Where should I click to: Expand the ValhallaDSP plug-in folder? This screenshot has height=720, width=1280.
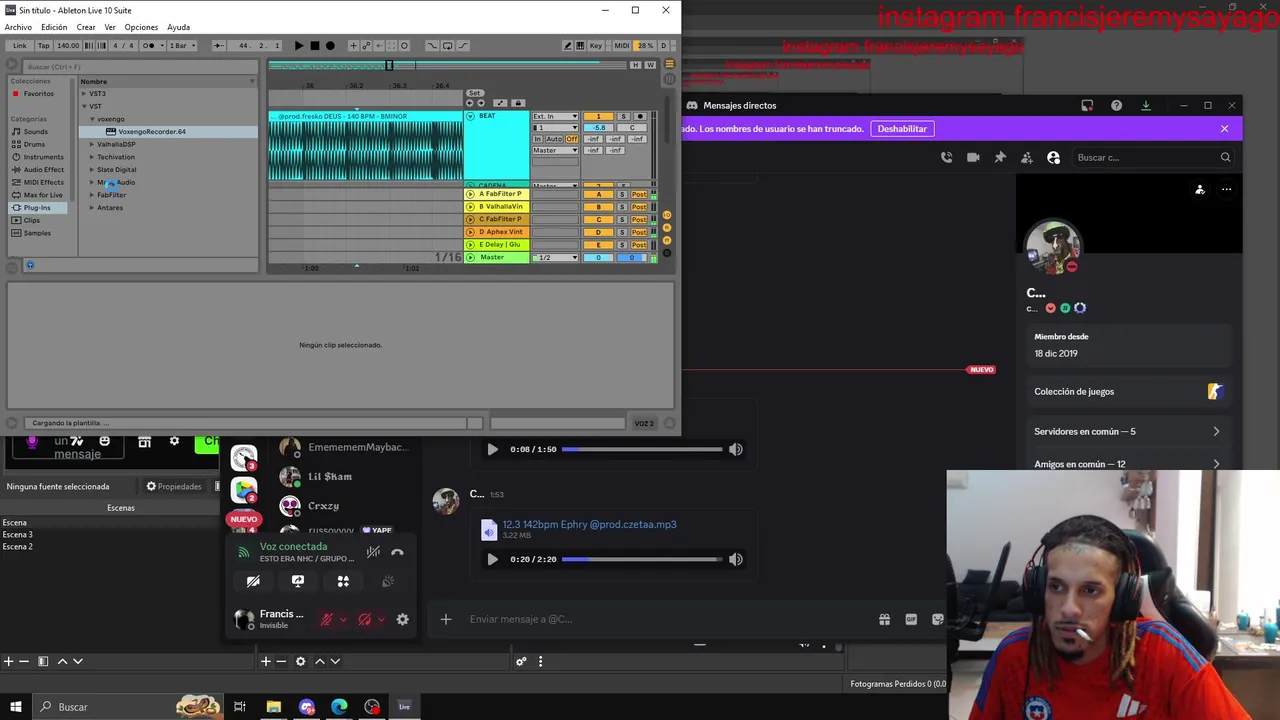coord(92,144)
